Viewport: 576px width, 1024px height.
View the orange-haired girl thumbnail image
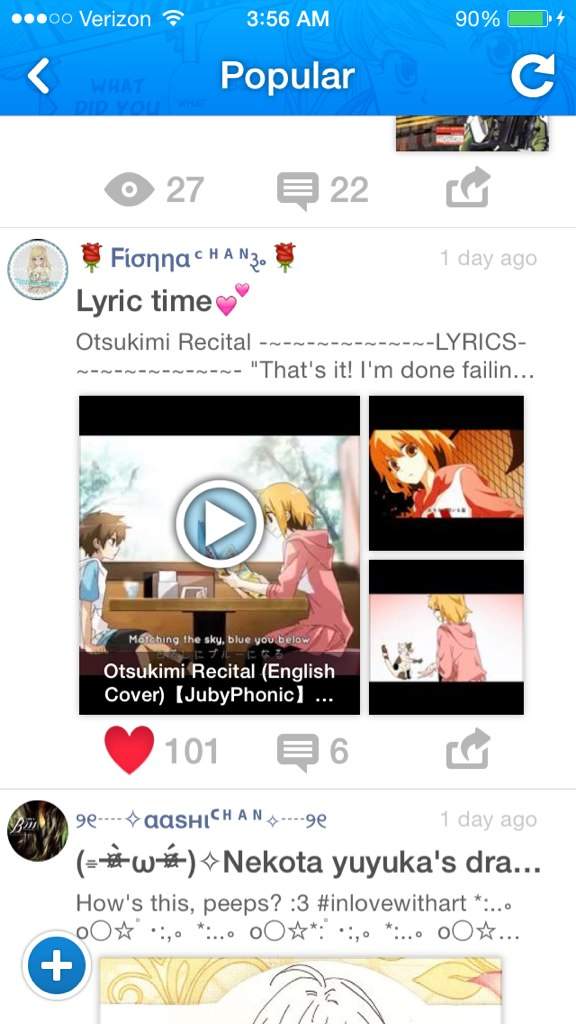click(446, 473)
